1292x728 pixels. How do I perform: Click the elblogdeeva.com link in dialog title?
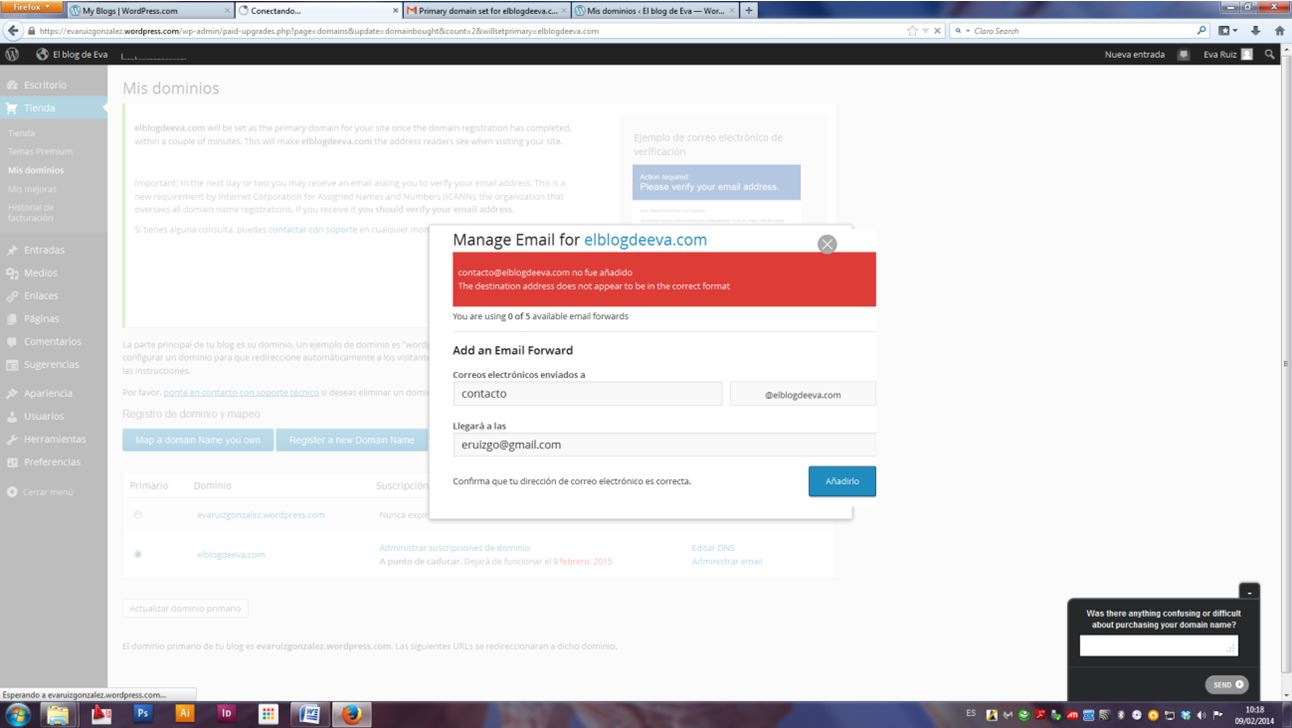point(645,240)
